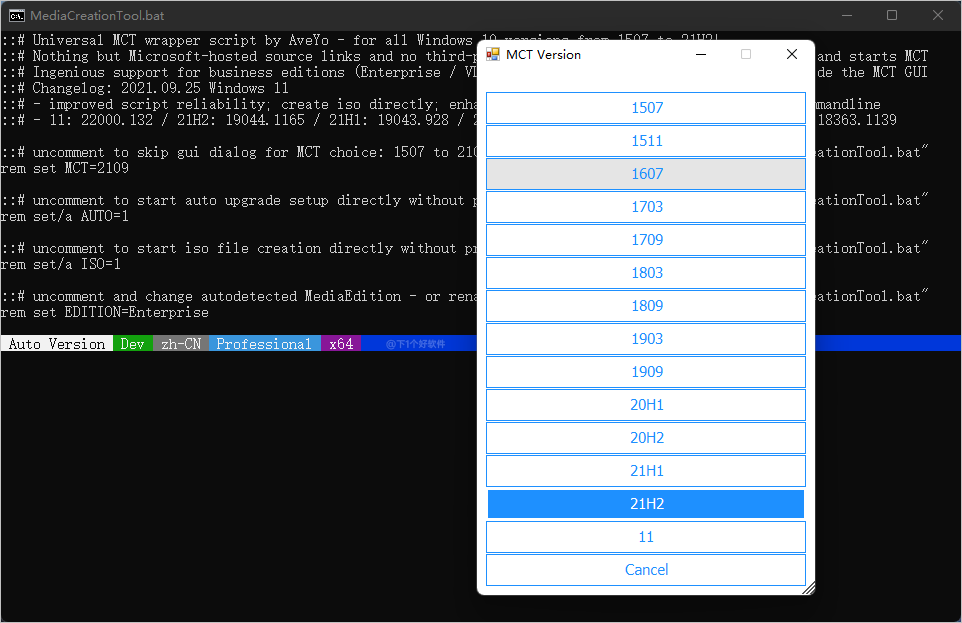Click the 'rem set/a ISO=1' console line
Image resolution: width=962 pixels, height=623 pixels.
point(61,264)
